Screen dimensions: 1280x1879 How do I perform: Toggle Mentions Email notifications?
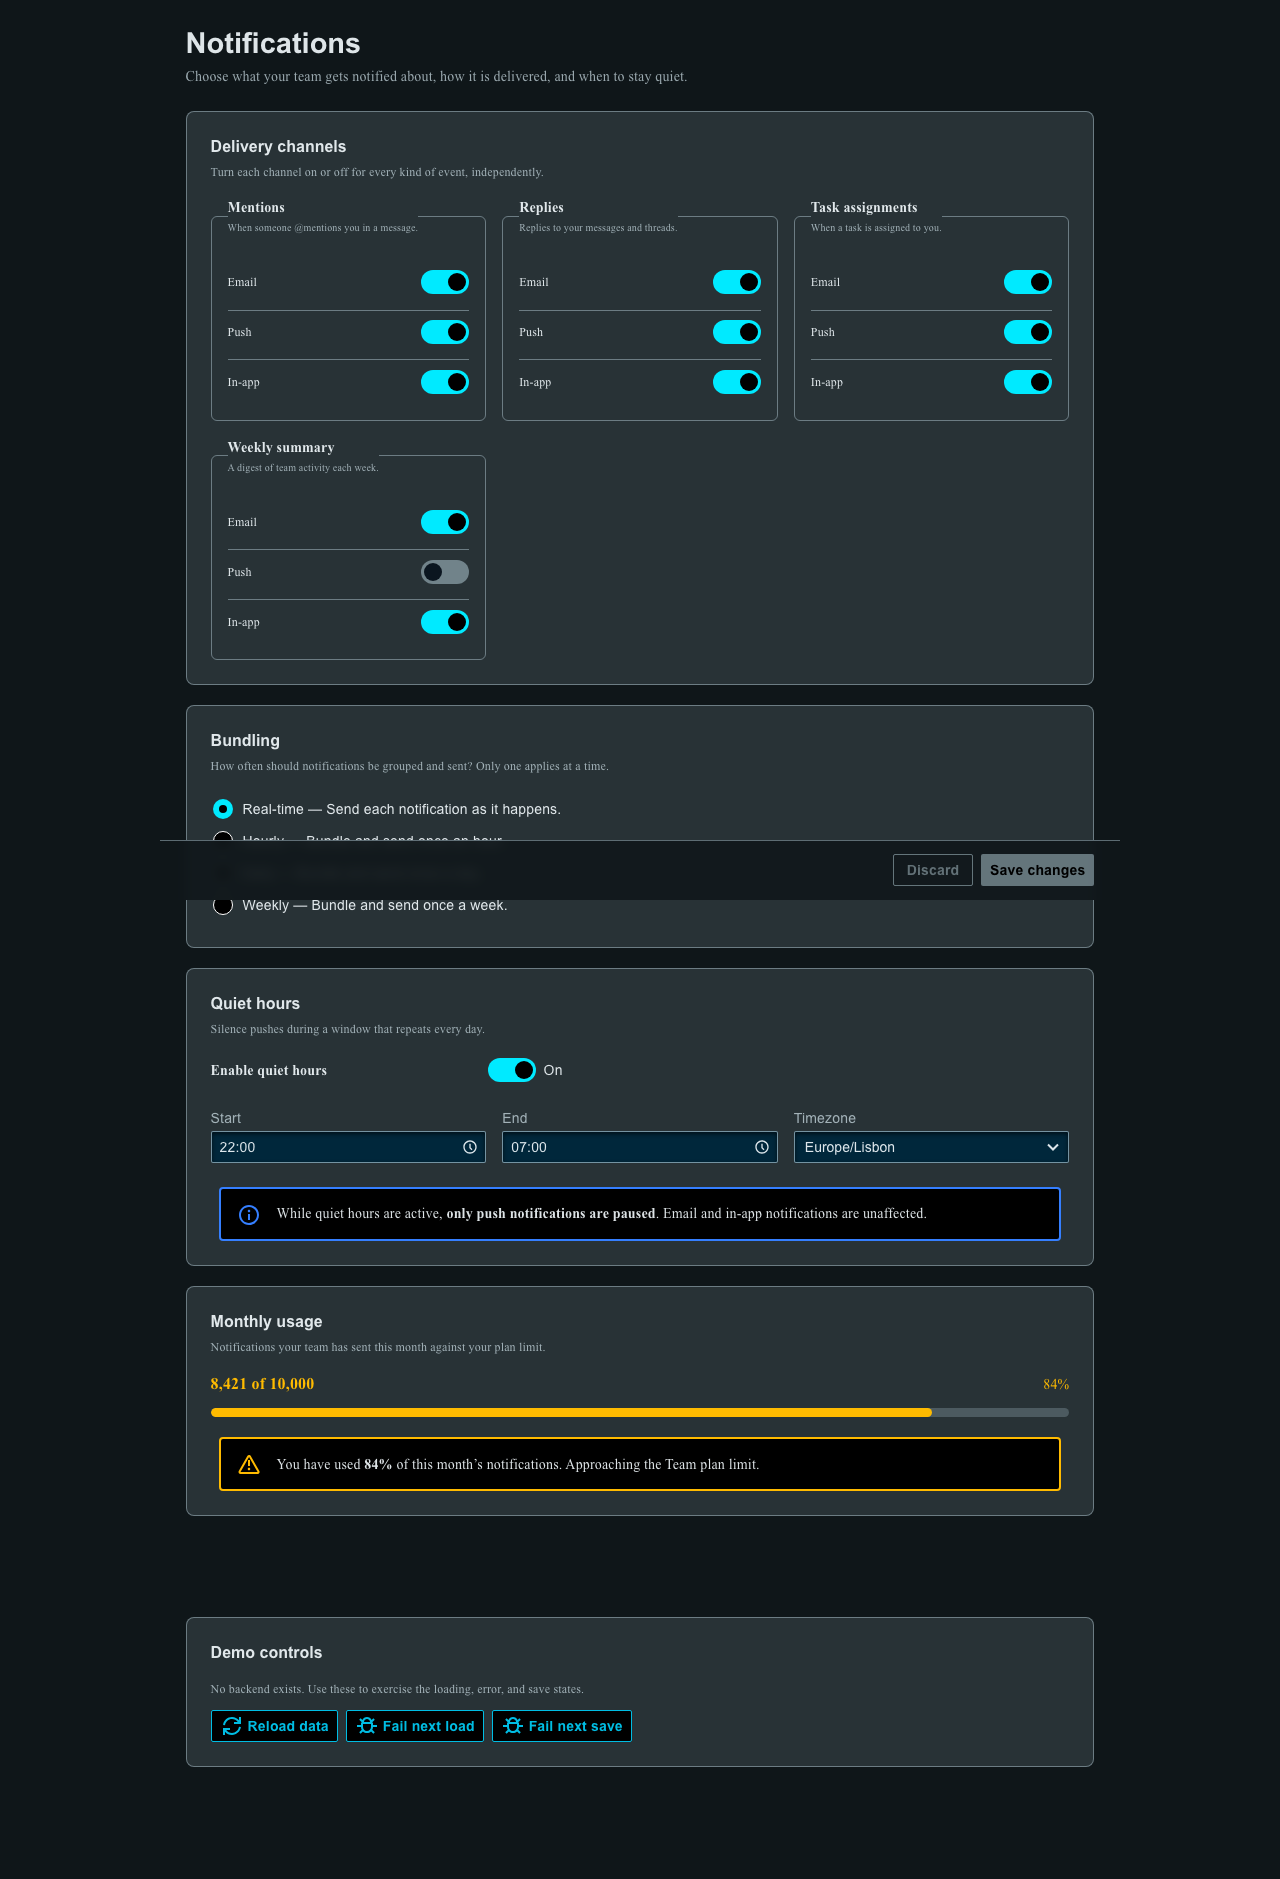tap(445, 282)
